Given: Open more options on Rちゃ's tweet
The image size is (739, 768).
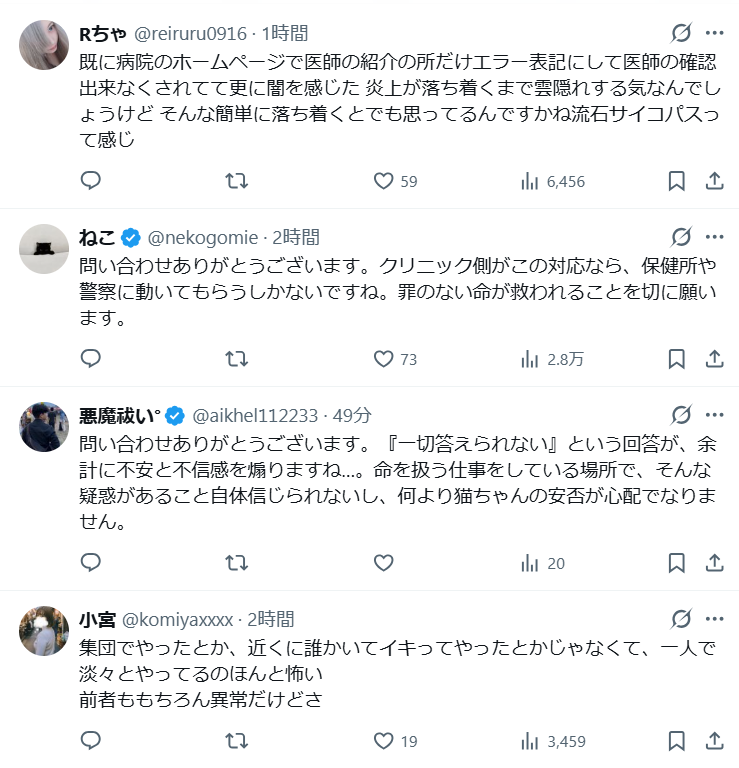Looking at the screenshot, I should (715, 32).
